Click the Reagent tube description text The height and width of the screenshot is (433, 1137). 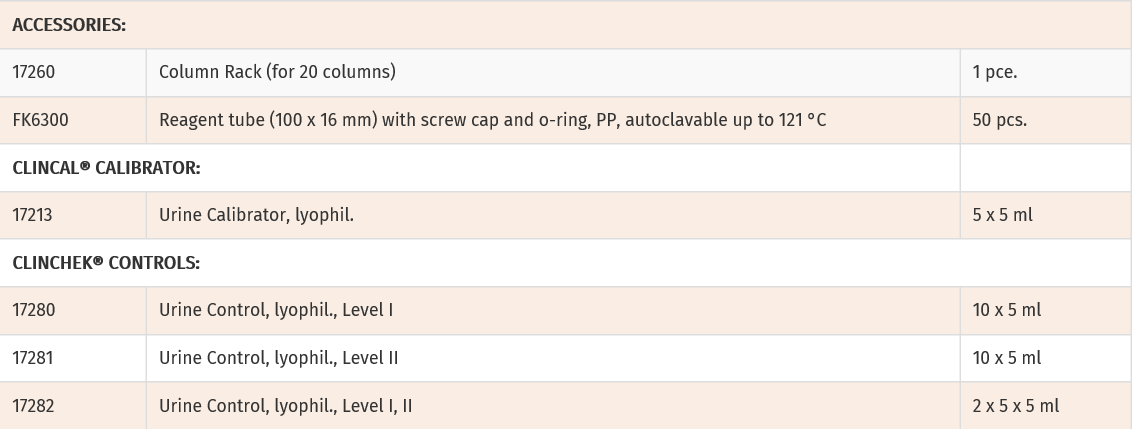(x=492, y=120)
